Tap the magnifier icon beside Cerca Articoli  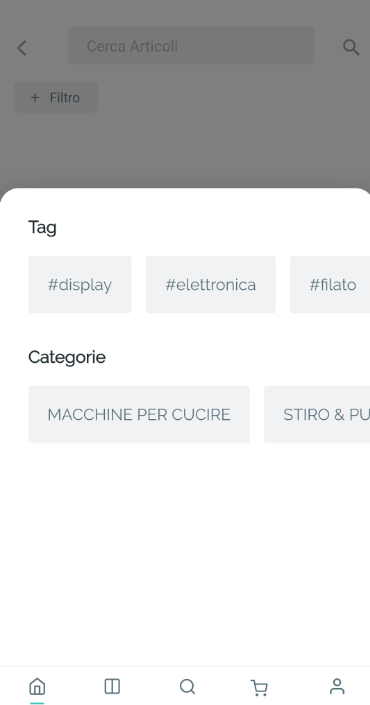(351, 47)
